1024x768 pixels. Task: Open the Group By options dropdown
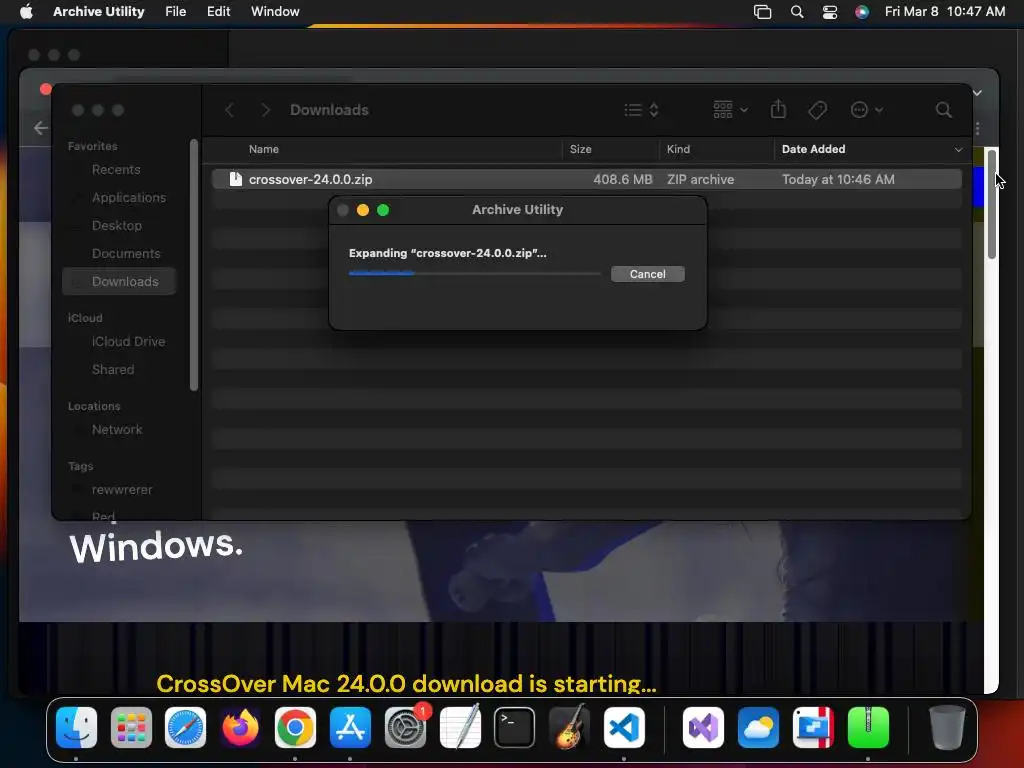[x=730, y=110]
